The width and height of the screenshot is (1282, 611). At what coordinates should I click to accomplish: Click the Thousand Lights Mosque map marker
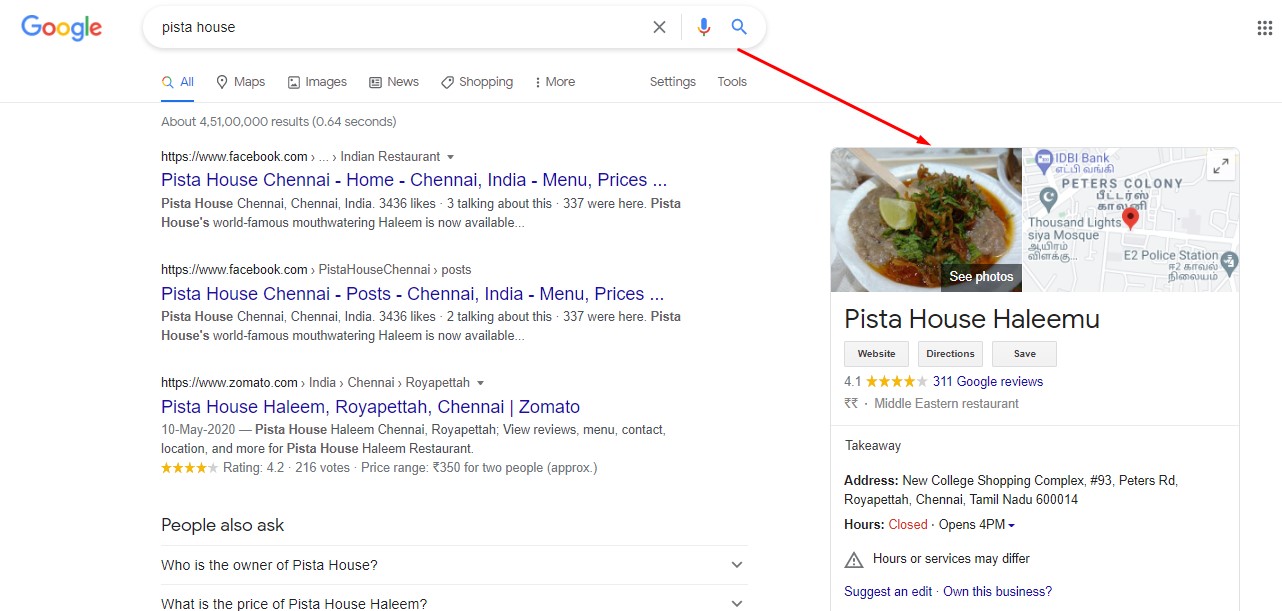[x=1048, y=197]
